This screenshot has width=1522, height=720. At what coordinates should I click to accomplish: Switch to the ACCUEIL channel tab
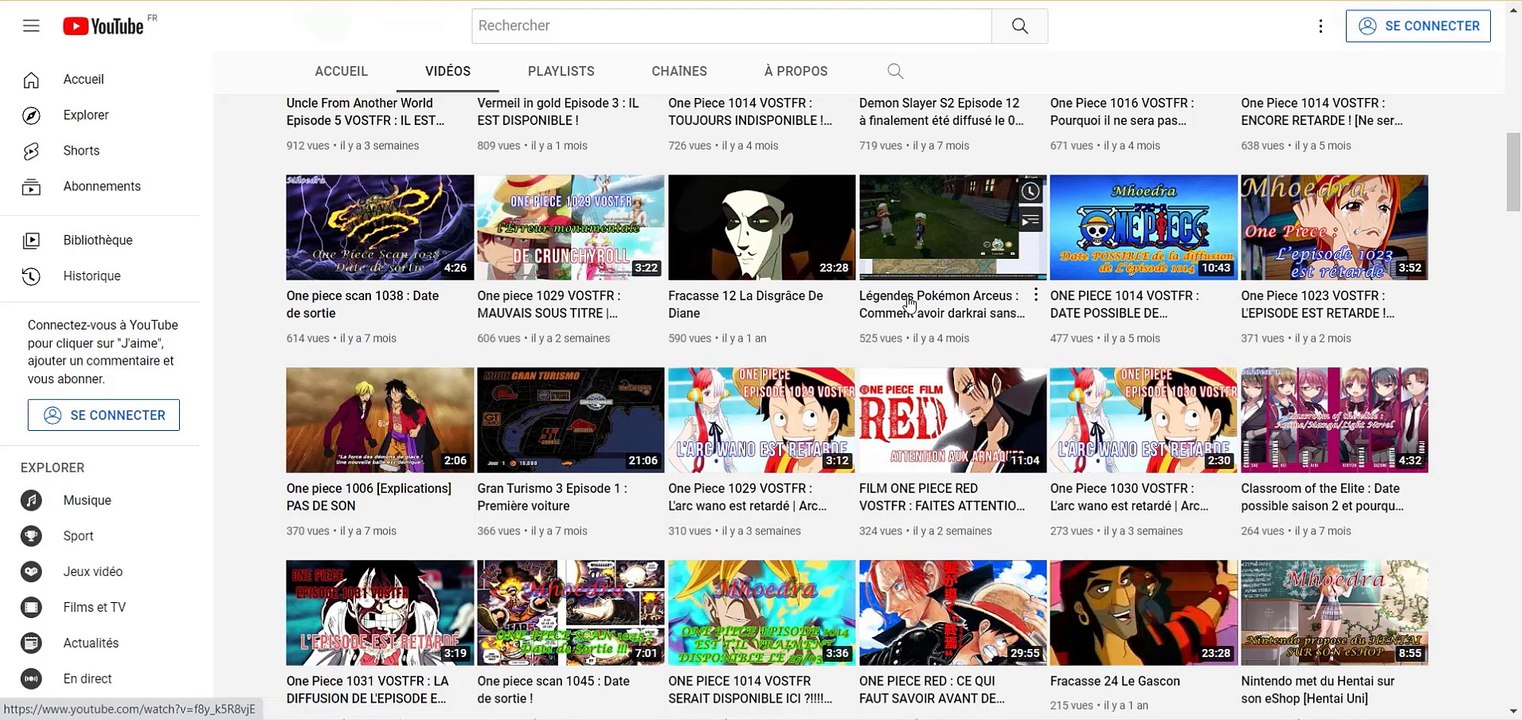341,71
